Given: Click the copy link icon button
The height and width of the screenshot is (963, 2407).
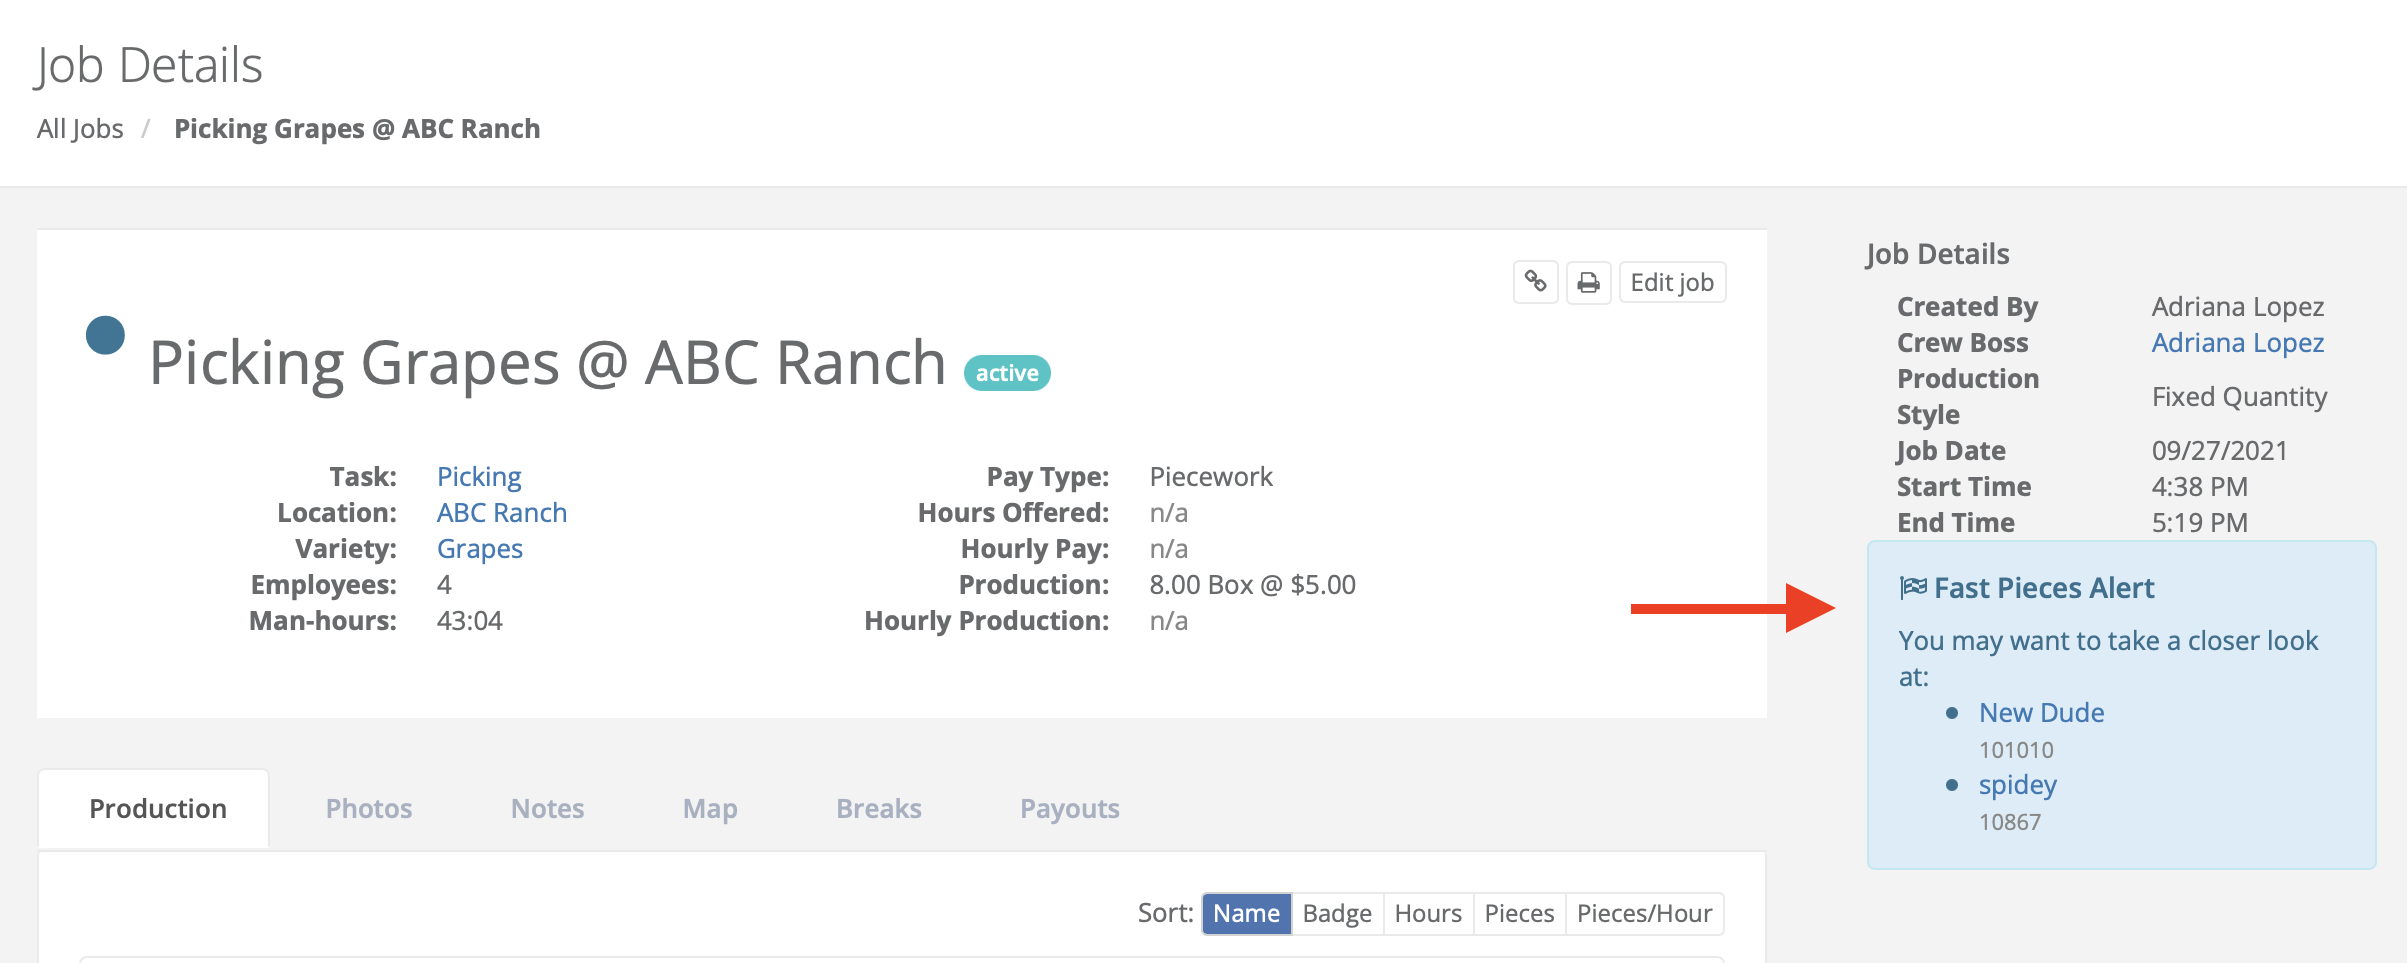Looking at the screenshot, I should click(x=1536, y=282).
